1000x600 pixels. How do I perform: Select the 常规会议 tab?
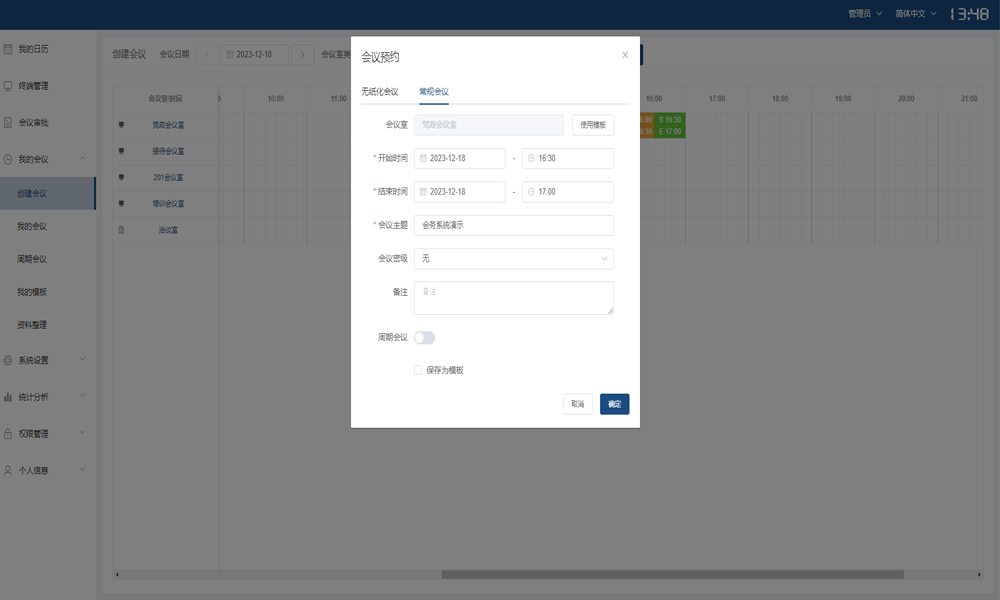[434, 92]
